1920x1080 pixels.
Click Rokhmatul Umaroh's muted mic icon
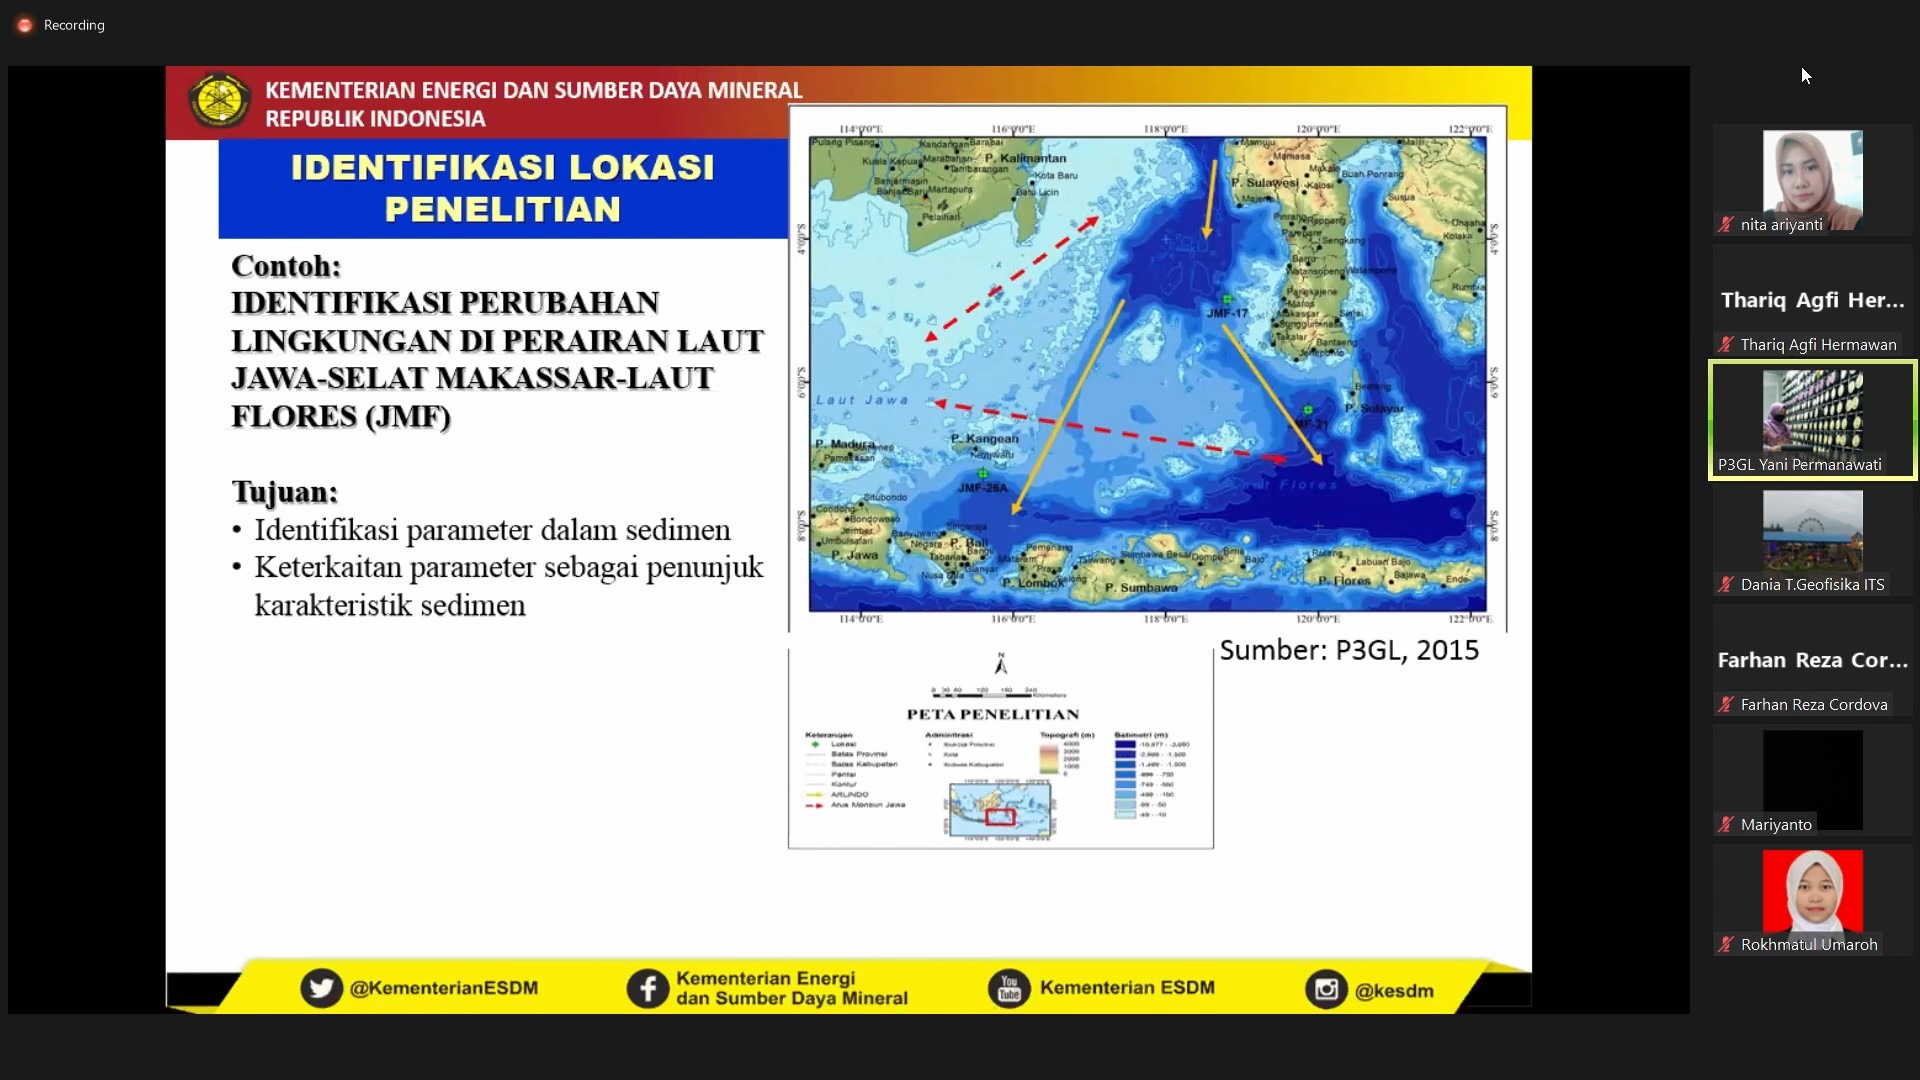click(x=1726, y=945)
